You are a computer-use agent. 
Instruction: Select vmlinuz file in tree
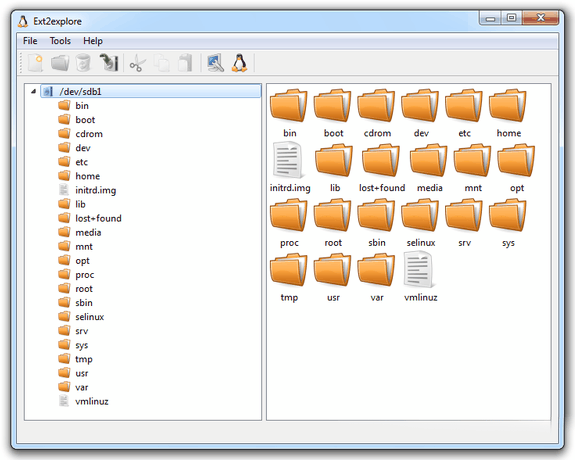coord(83,401)
